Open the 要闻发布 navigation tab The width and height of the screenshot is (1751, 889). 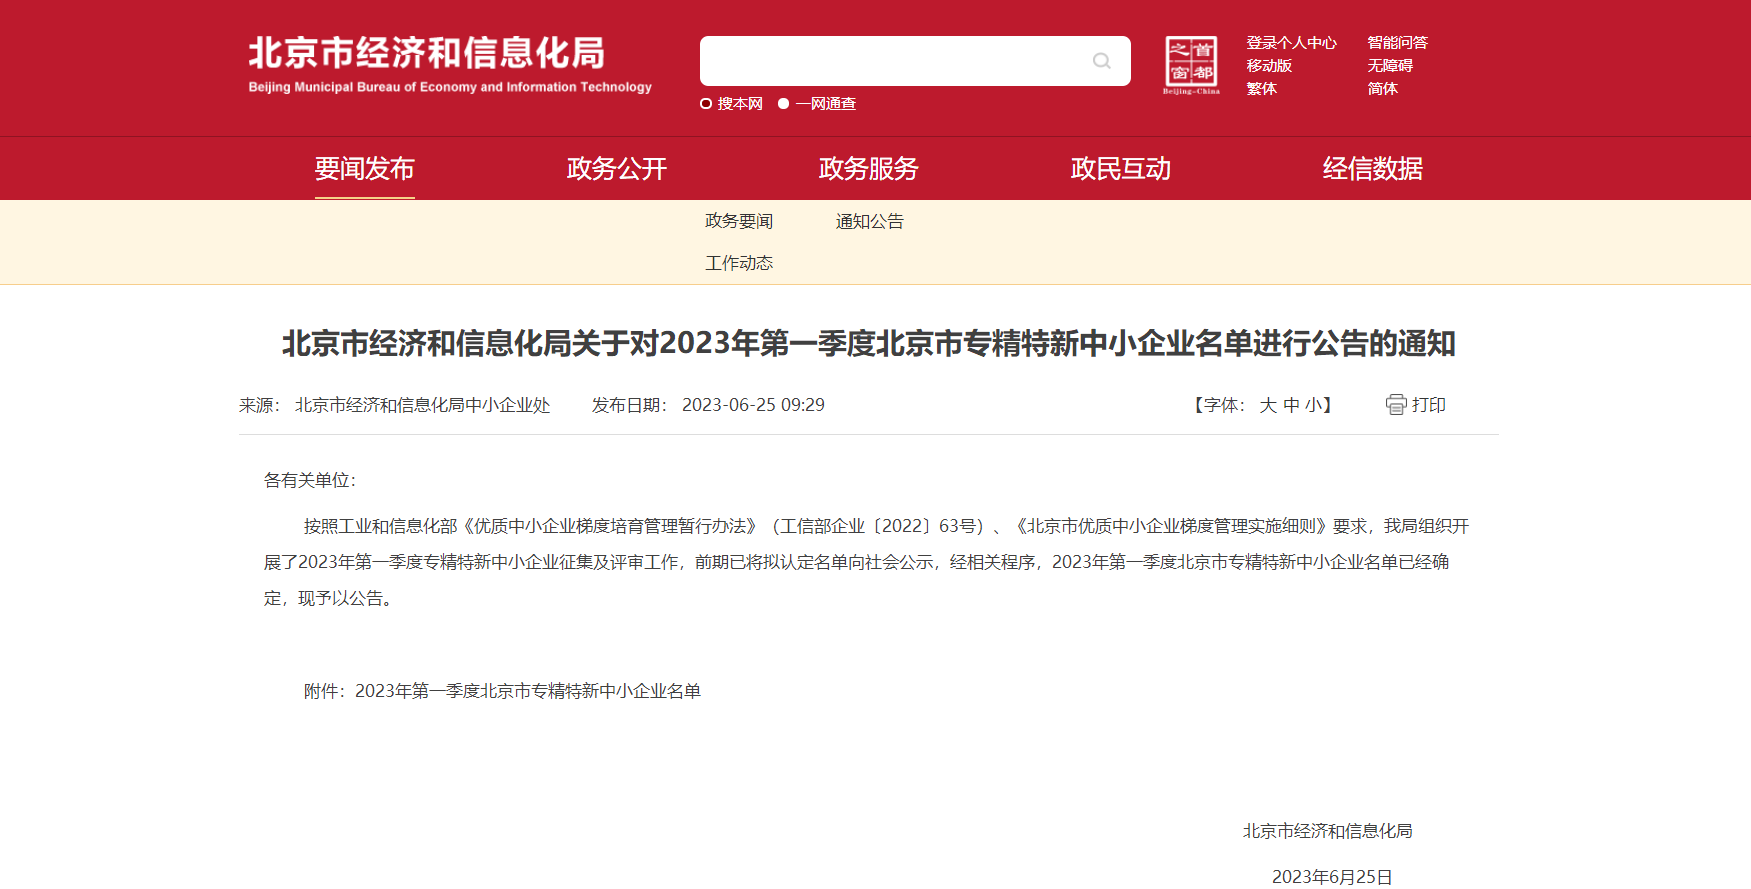[x=365, y=169]
